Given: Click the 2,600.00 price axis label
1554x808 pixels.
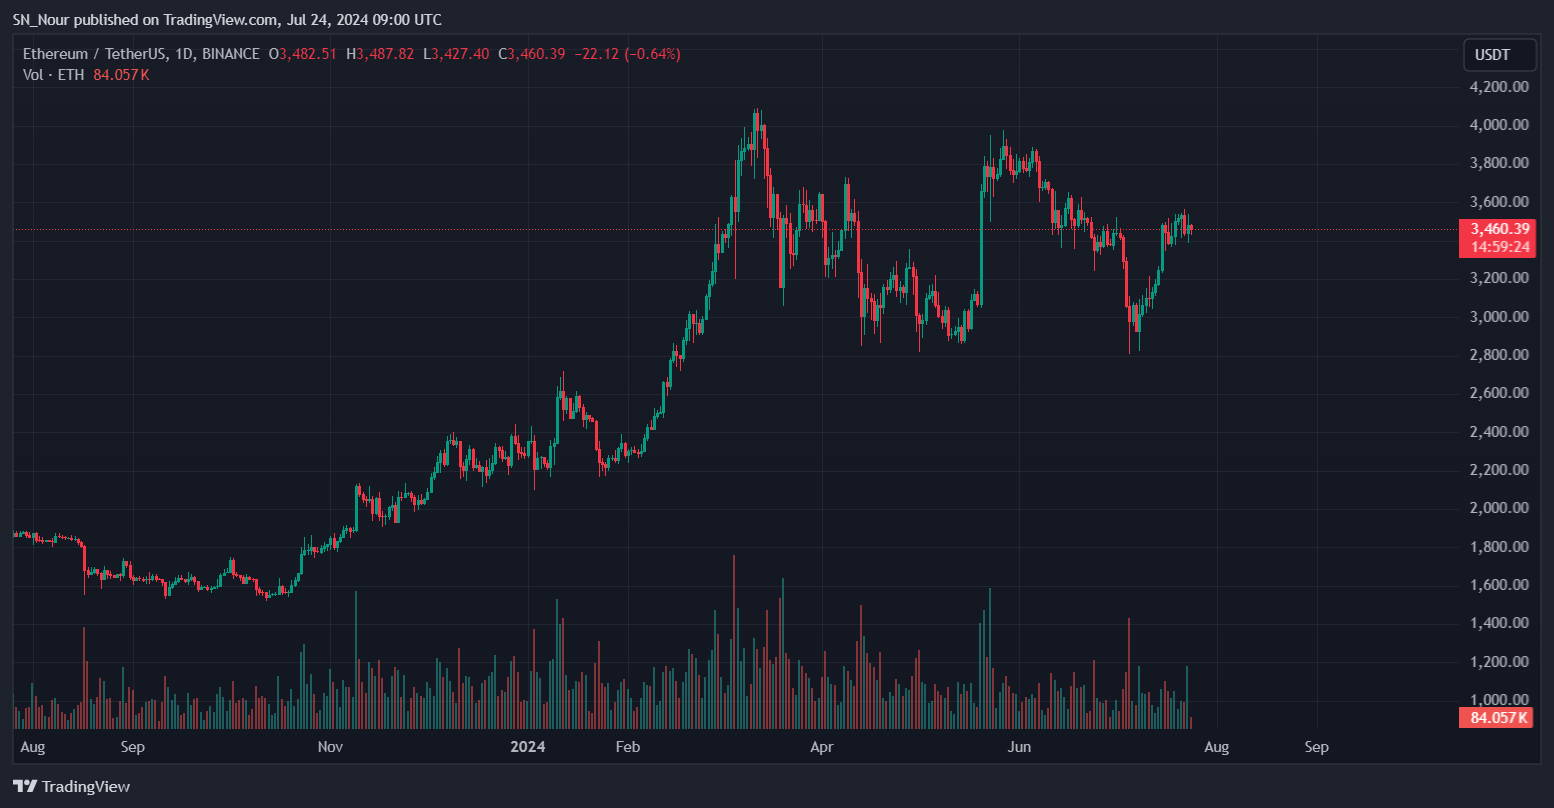Looking at the screenshot, I should pyautogui.click(x=1499, y=393).
